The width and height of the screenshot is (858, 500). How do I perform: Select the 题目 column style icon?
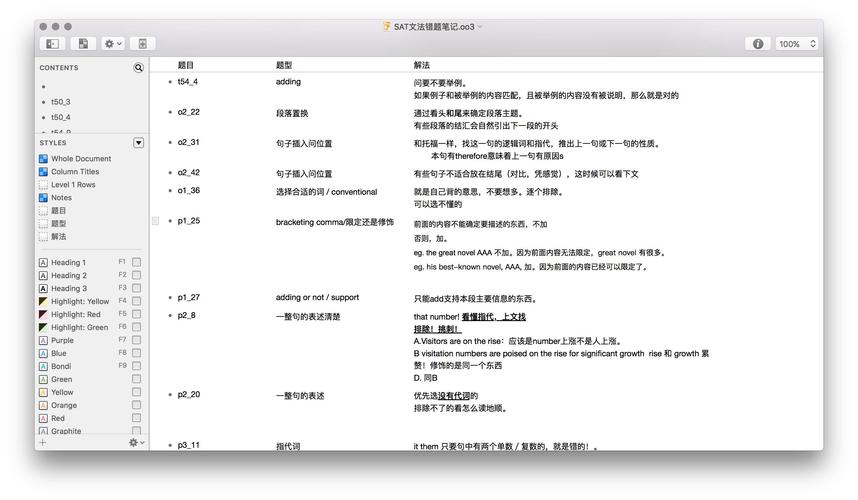tap(43, 211)
